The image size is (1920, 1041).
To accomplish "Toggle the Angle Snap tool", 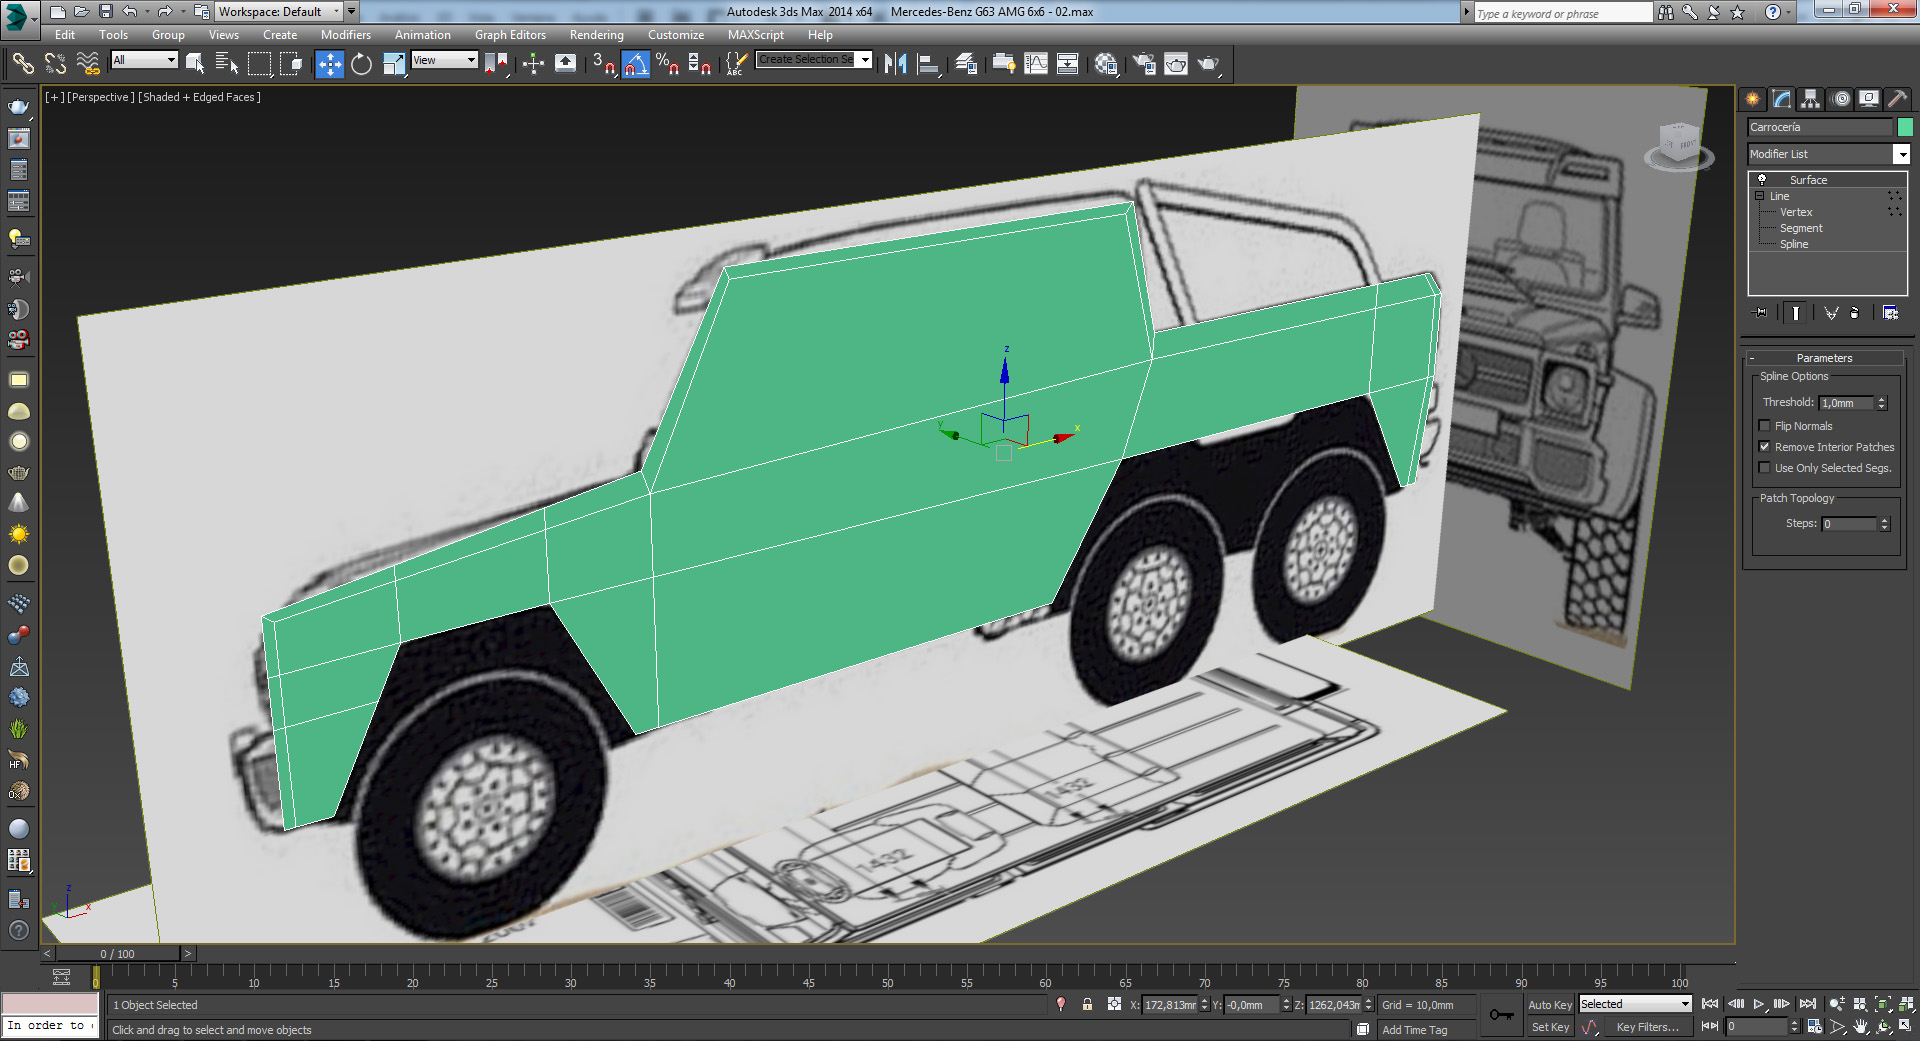I will [x=635, y=64].
